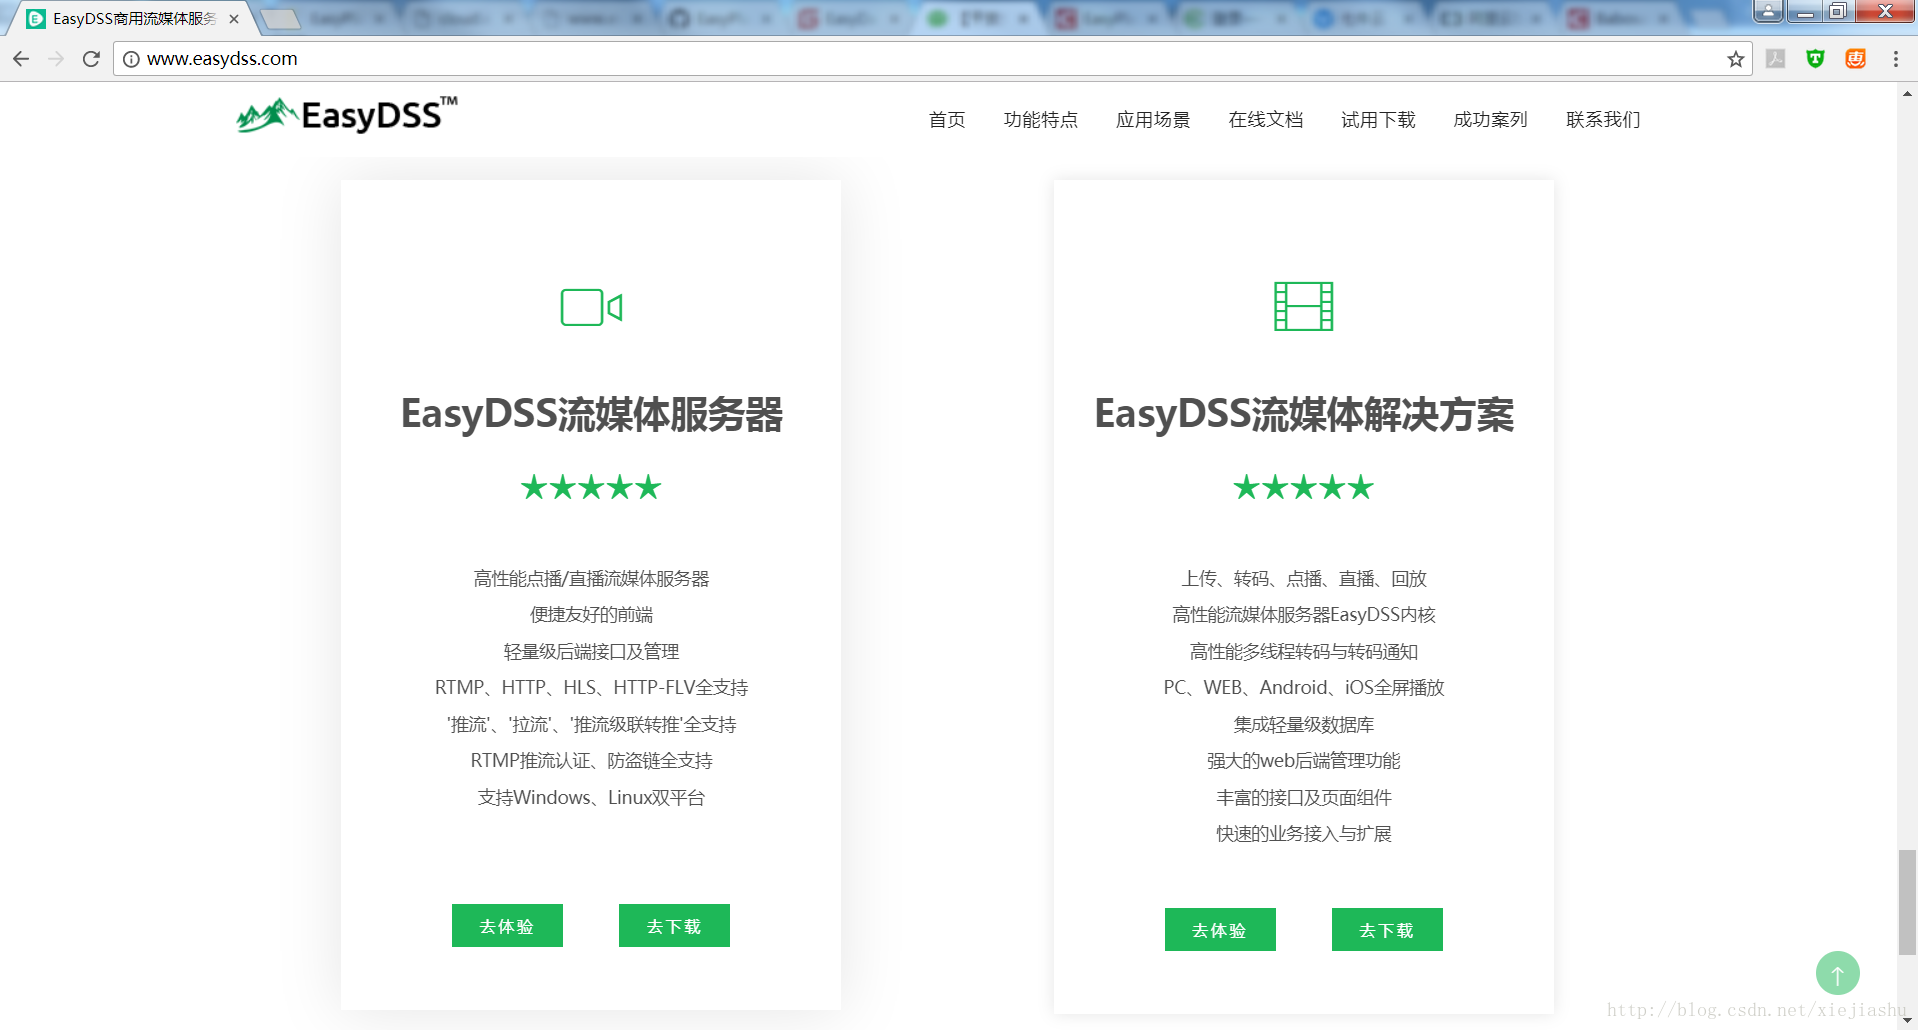Click text 上传、转码、点播、直播、回放
The image size is (1918, 1030).
pos(1303,578)
